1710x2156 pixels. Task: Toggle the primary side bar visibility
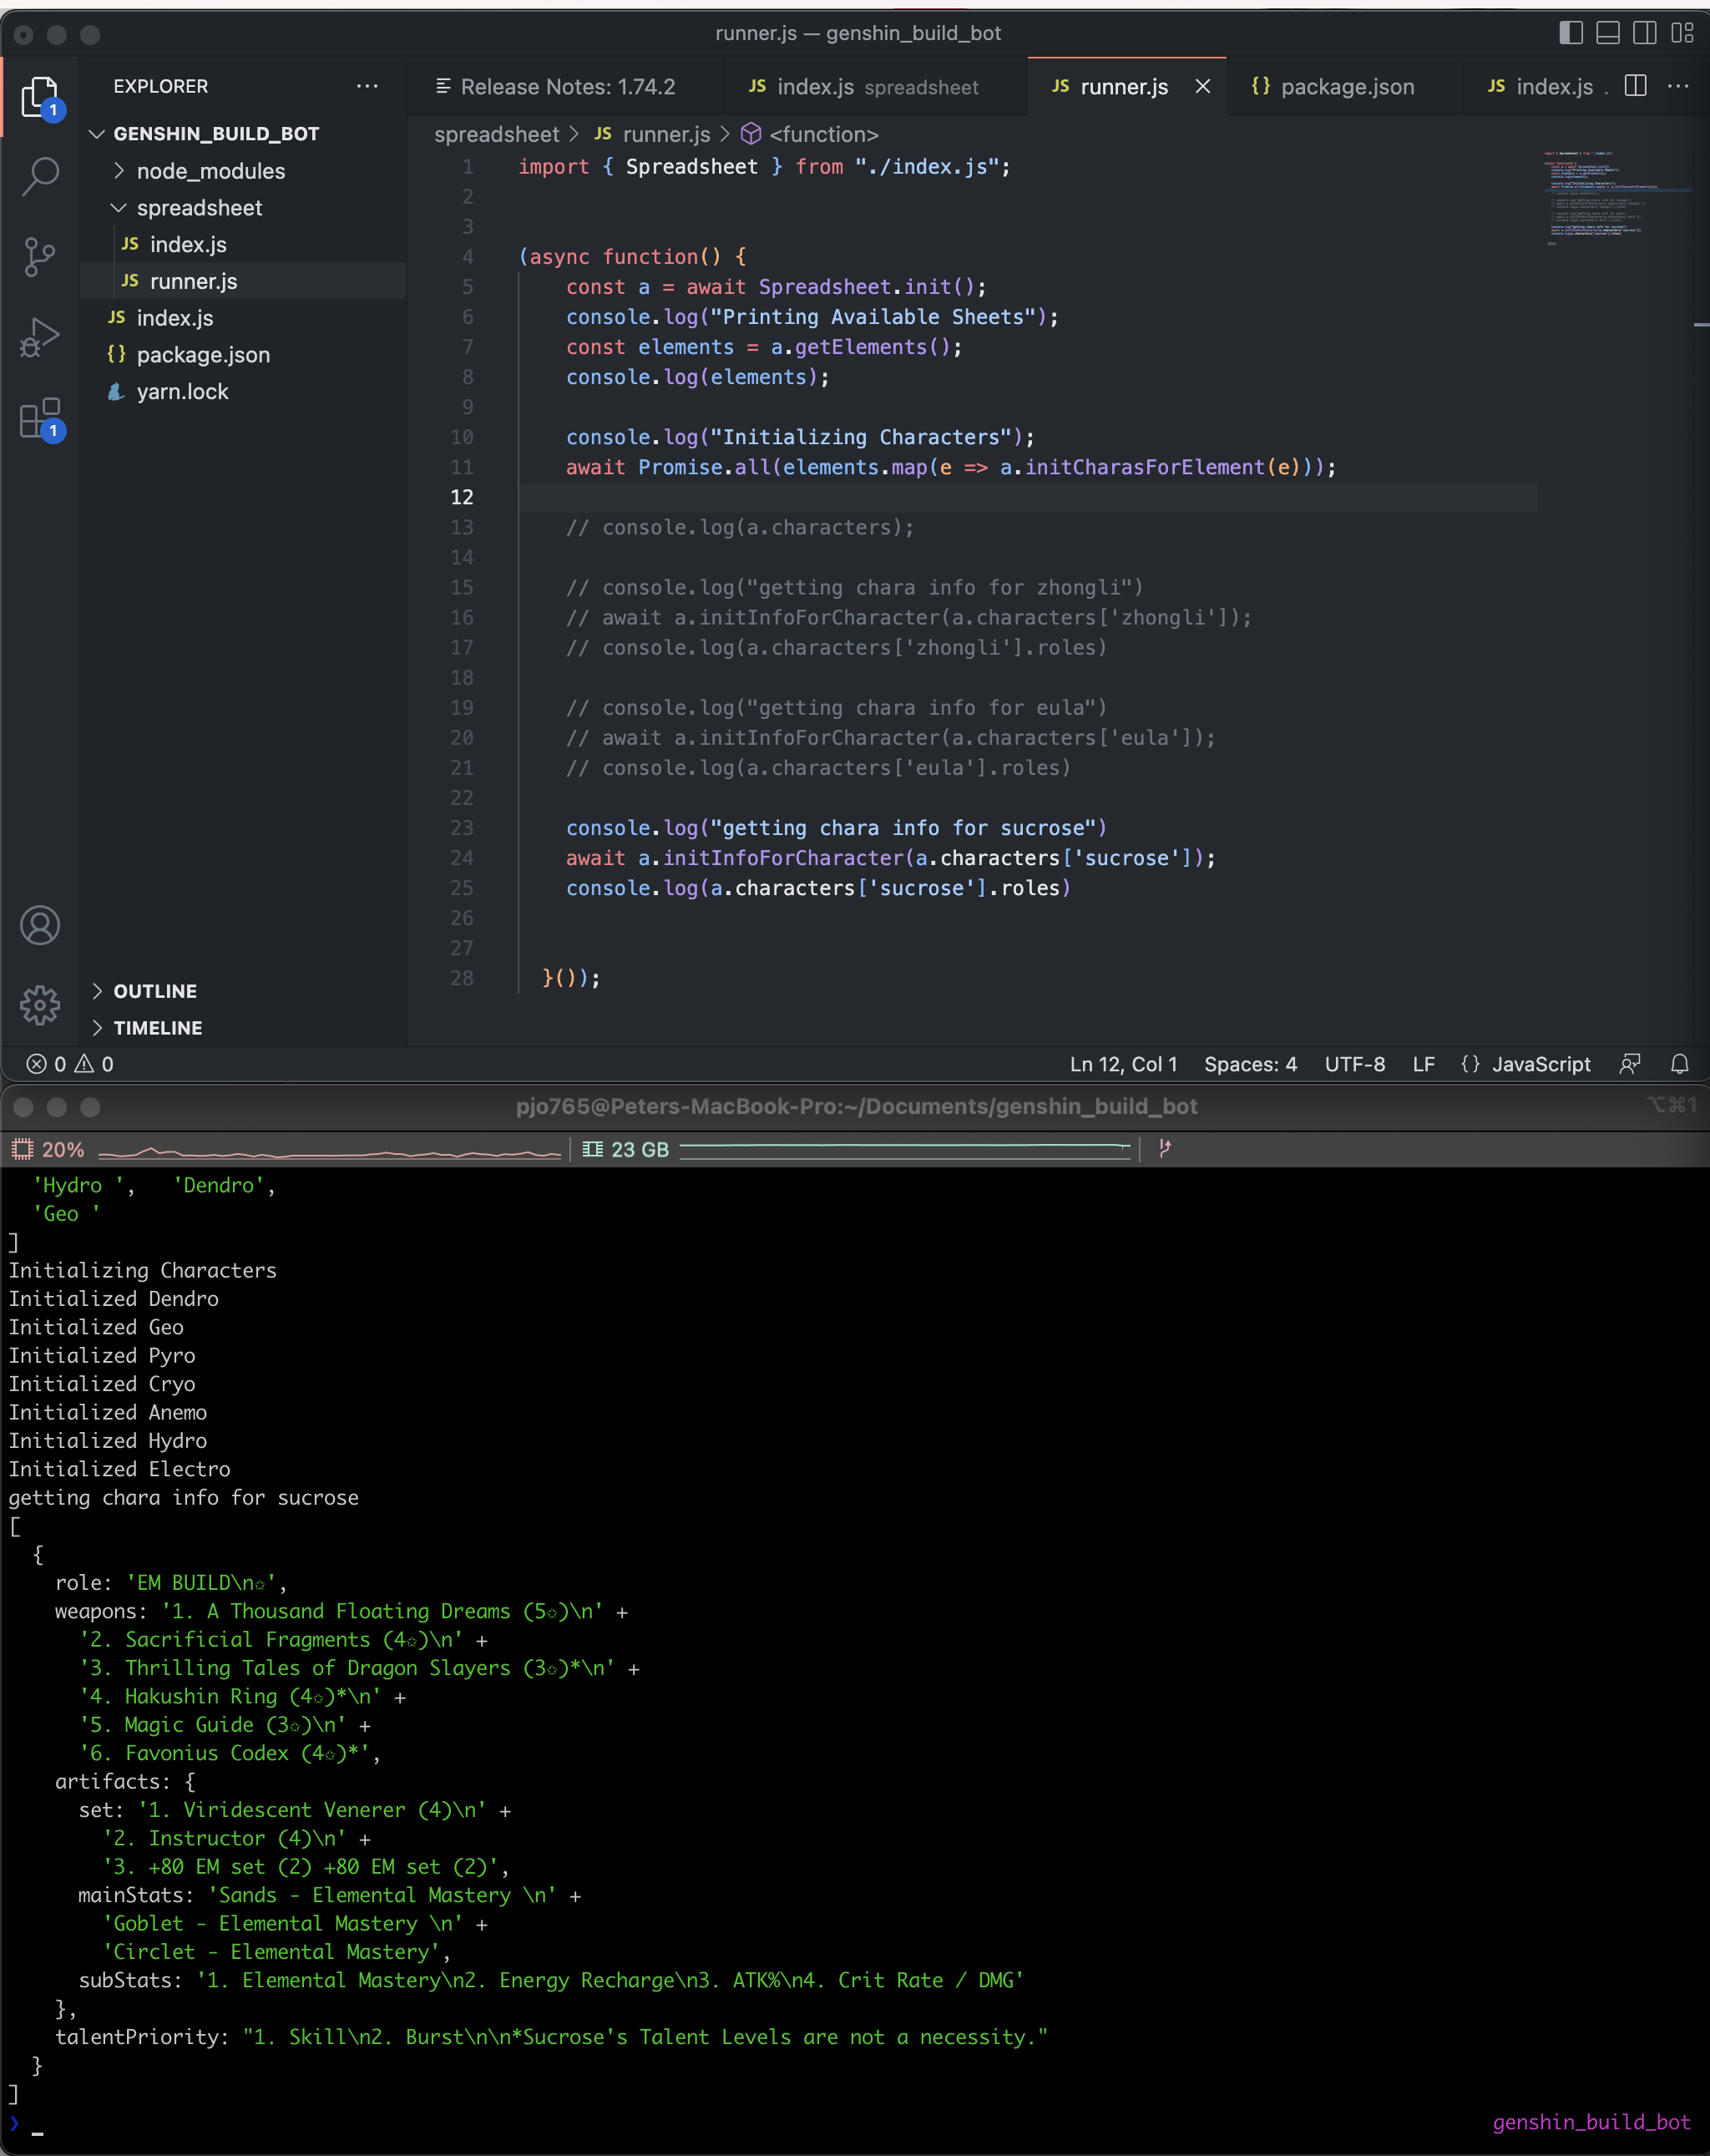1571,33
